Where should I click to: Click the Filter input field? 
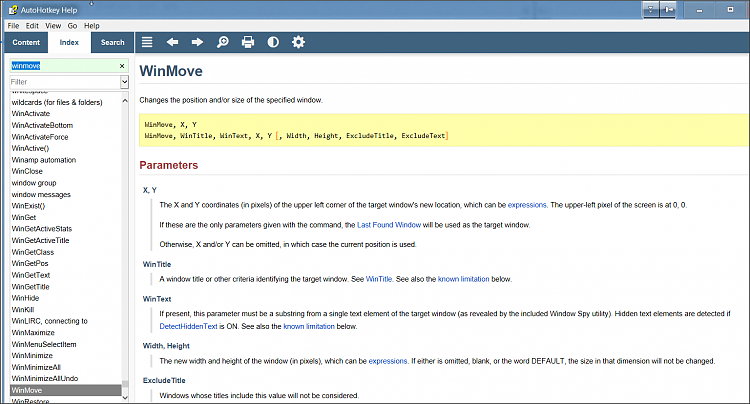65,82
